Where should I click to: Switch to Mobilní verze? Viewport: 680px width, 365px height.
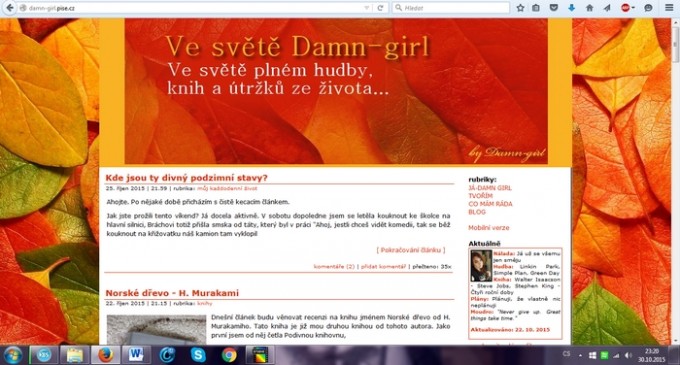[489, 228]
